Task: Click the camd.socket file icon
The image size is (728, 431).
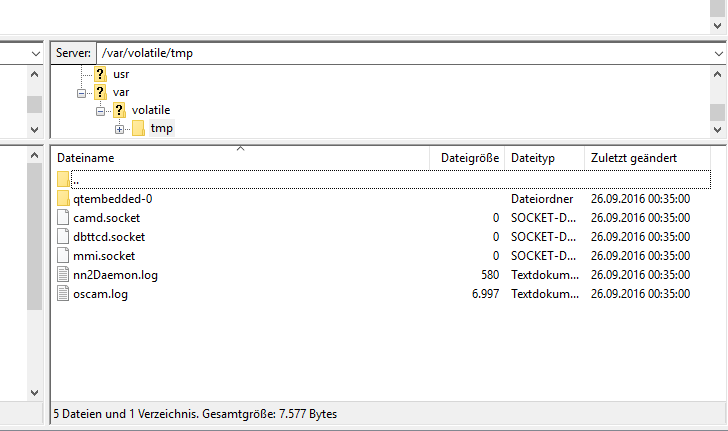Action: pos(64,218)
